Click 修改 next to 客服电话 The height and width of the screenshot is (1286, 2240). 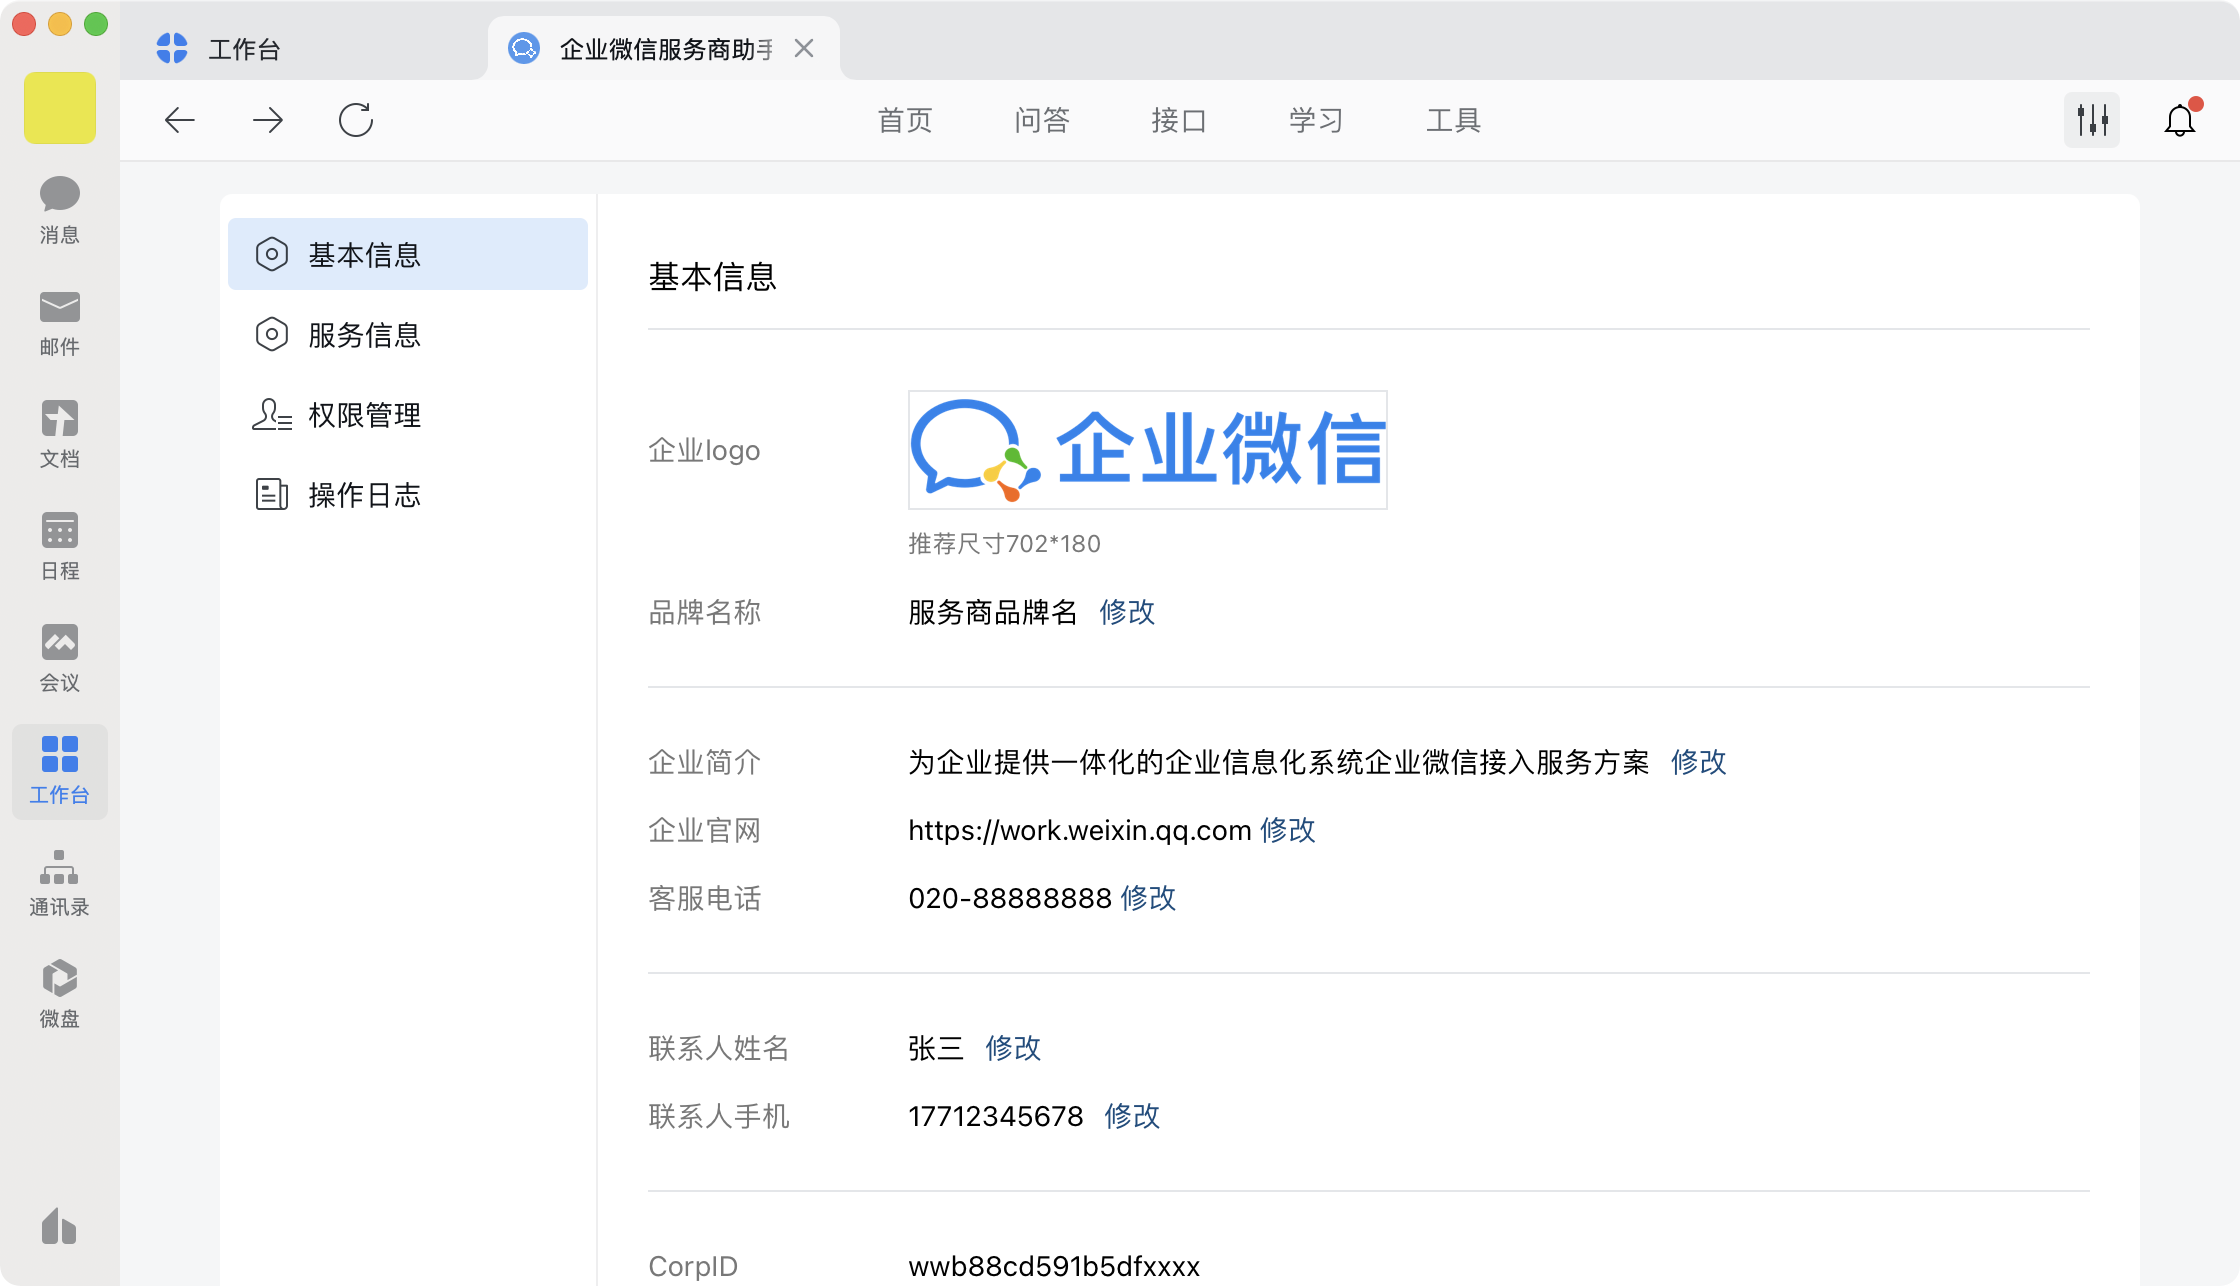point(1148,898)
